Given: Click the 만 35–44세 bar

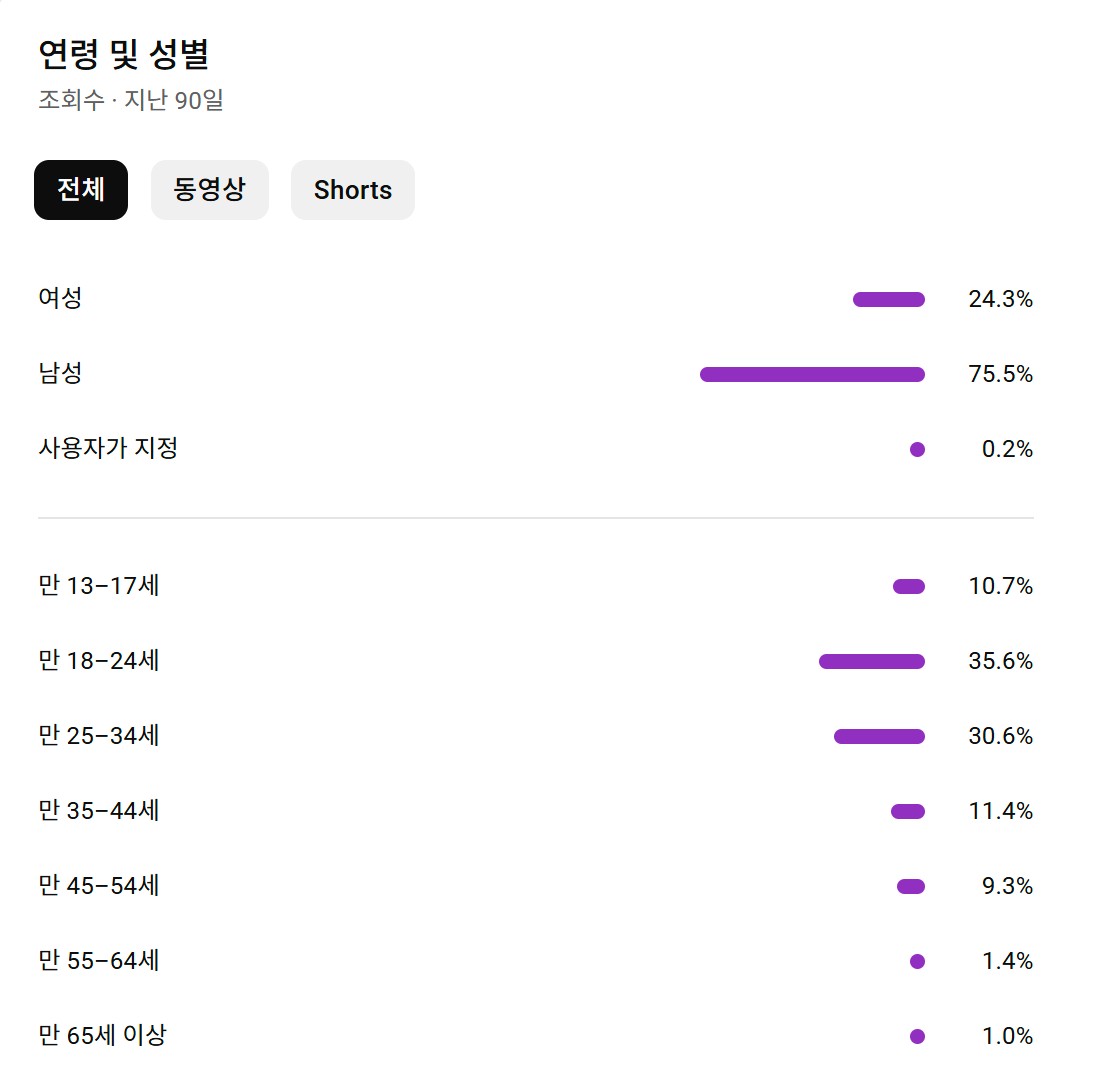Looking at the screenshot, I should tap(907, 811).
